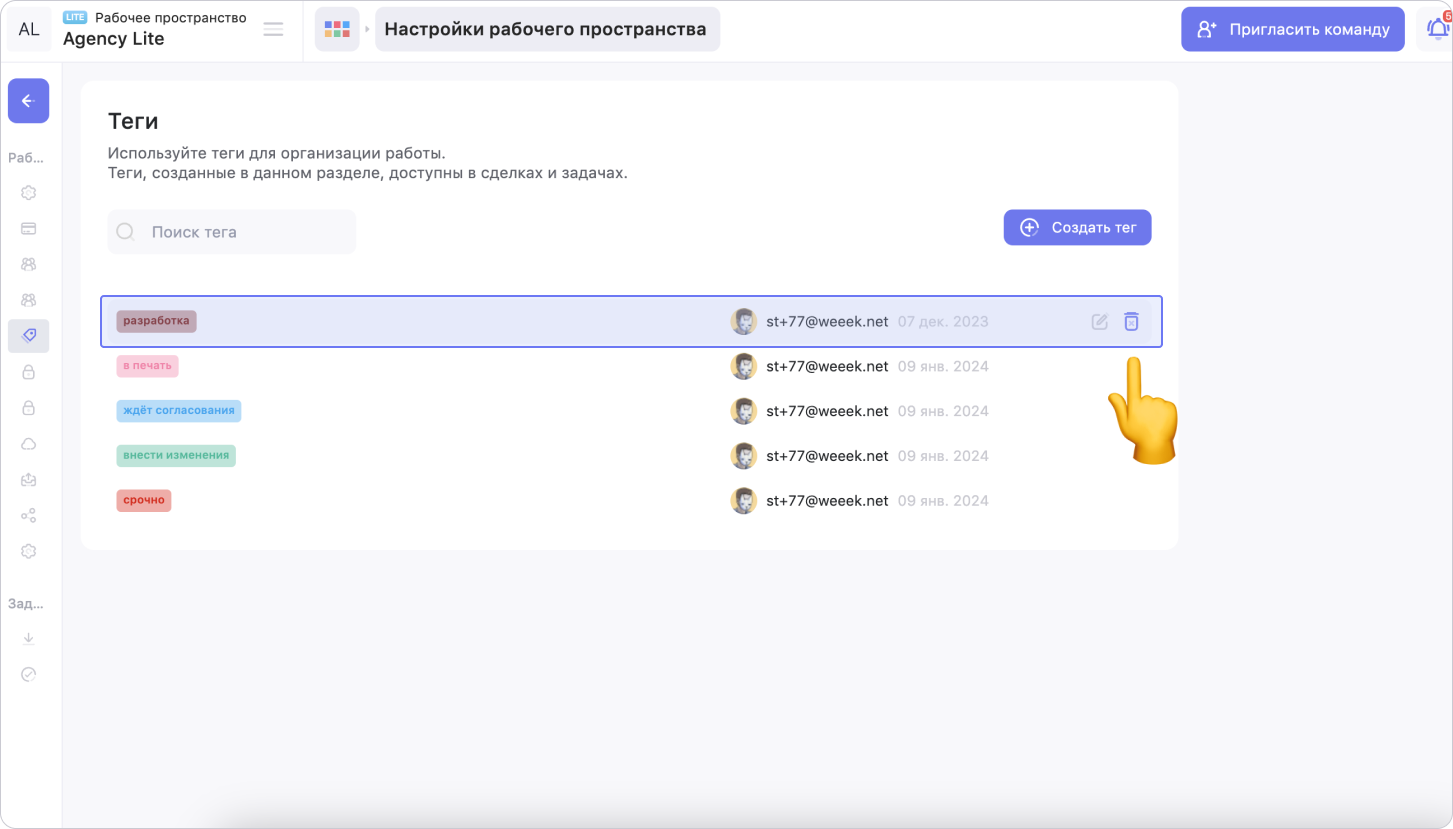Click the download arrow icon in sidebar
This screenshot has height=829, width=1453.
[28, 638]
